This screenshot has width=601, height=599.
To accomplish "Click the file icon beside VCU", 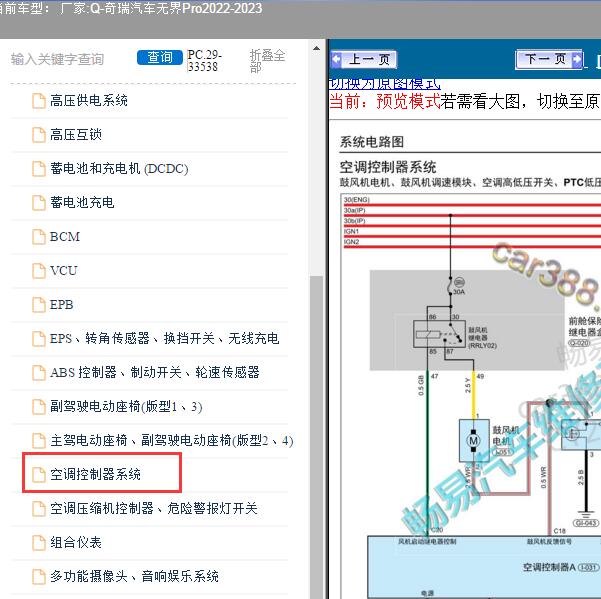I will pos(38,271).
